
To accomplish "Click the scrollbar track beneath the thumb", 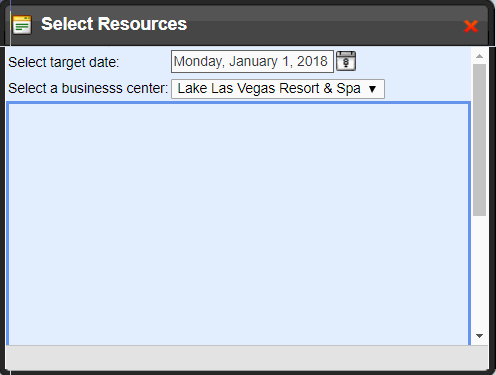I will point(479,273).
